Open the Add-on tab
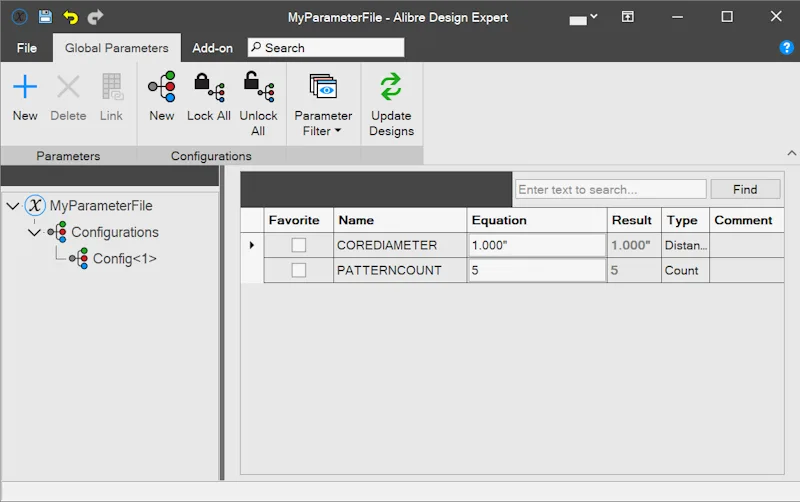800x502 pixels. 212,48
